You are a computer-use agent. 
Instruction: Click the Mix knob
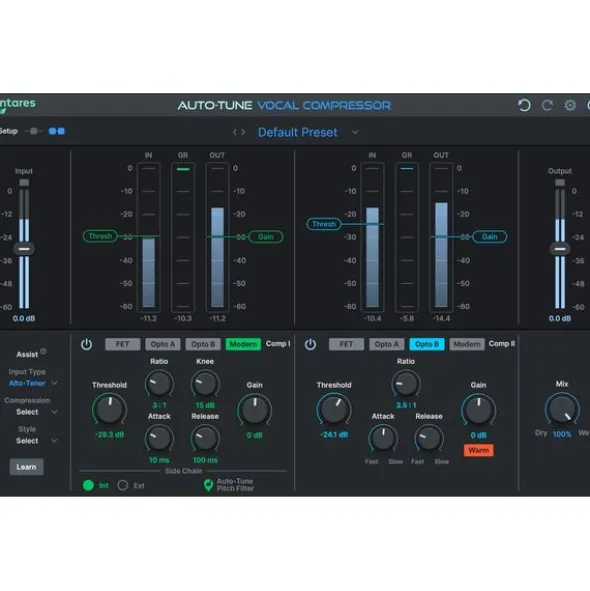(562, 409)
